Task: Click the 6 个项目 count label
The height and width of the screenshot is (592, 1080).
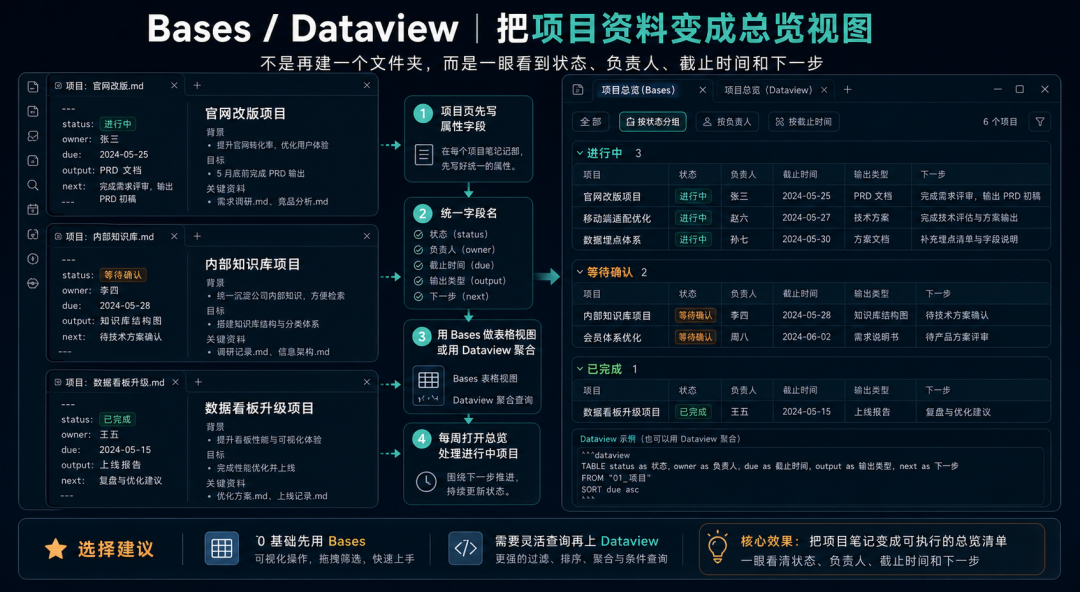Action: click(999, 122)
